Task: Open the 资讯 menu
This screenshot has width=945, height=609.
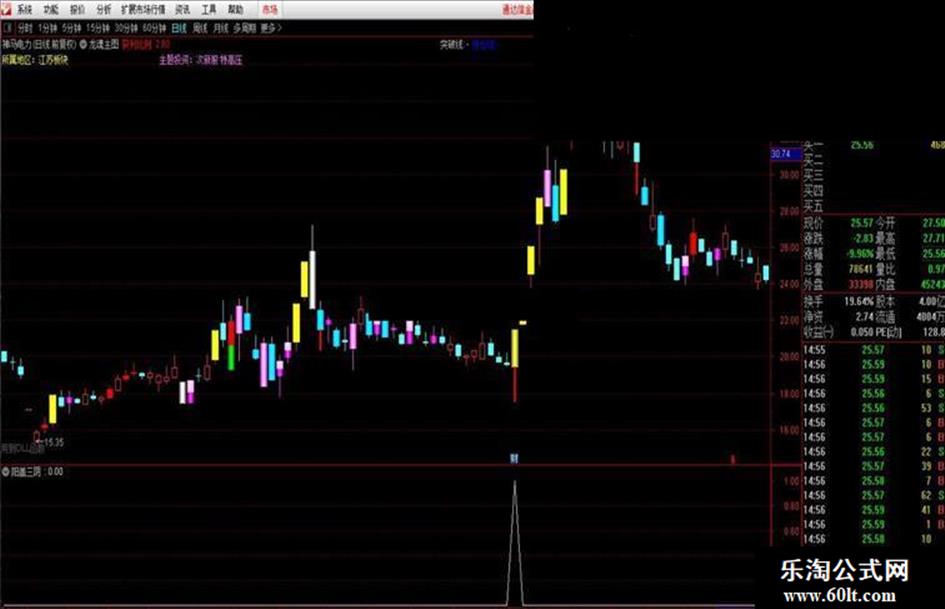Action: pos(183,10)
